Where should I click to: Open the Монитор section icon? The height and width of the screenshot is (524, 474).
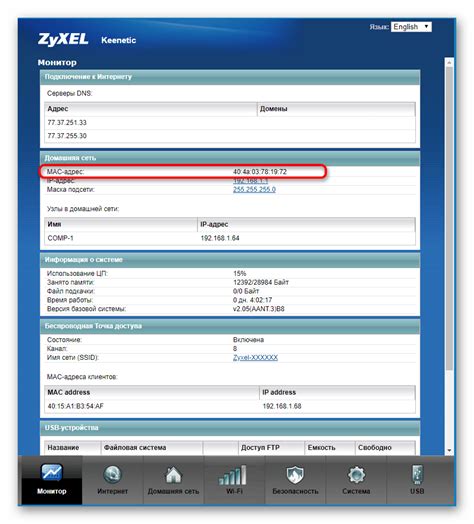[x=52, y=472]
